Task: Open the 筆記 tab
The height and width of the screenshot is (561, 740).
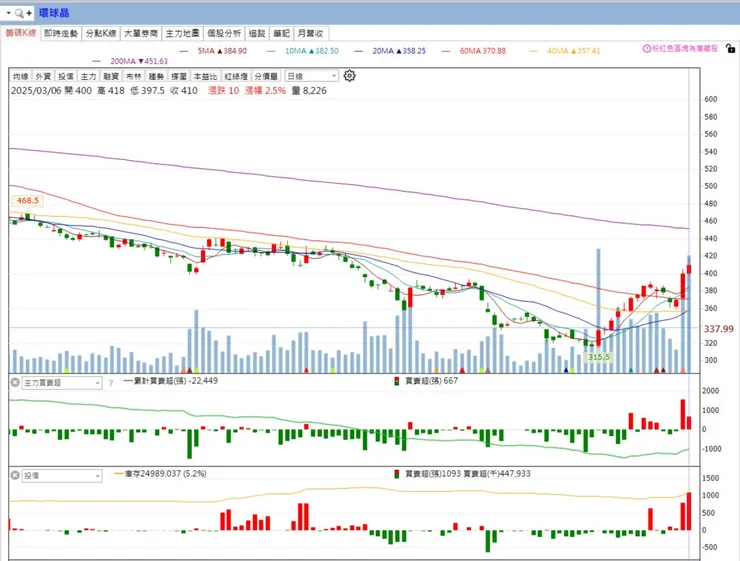Action: 281,33
